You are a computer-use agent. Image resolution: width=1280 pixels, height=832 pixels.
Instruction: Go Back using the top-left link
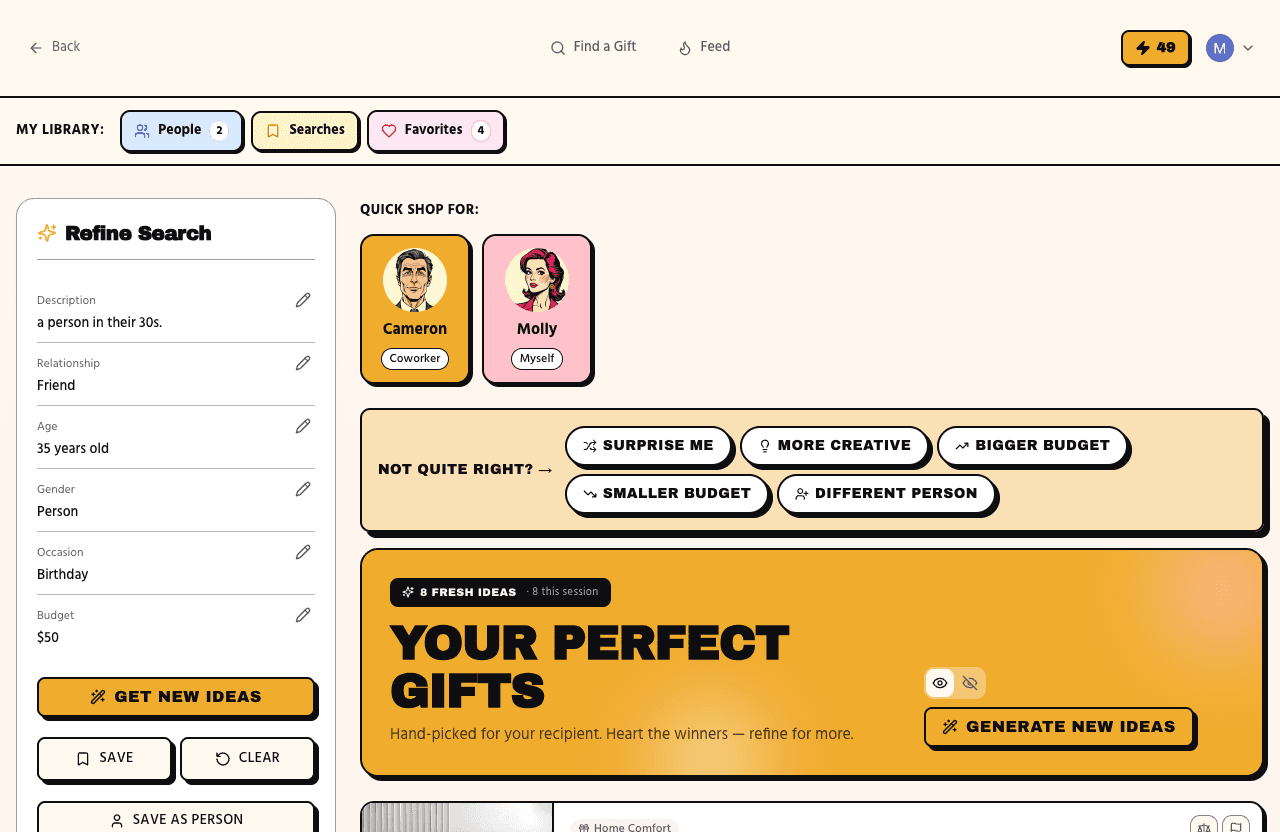[x=55, y=47]
